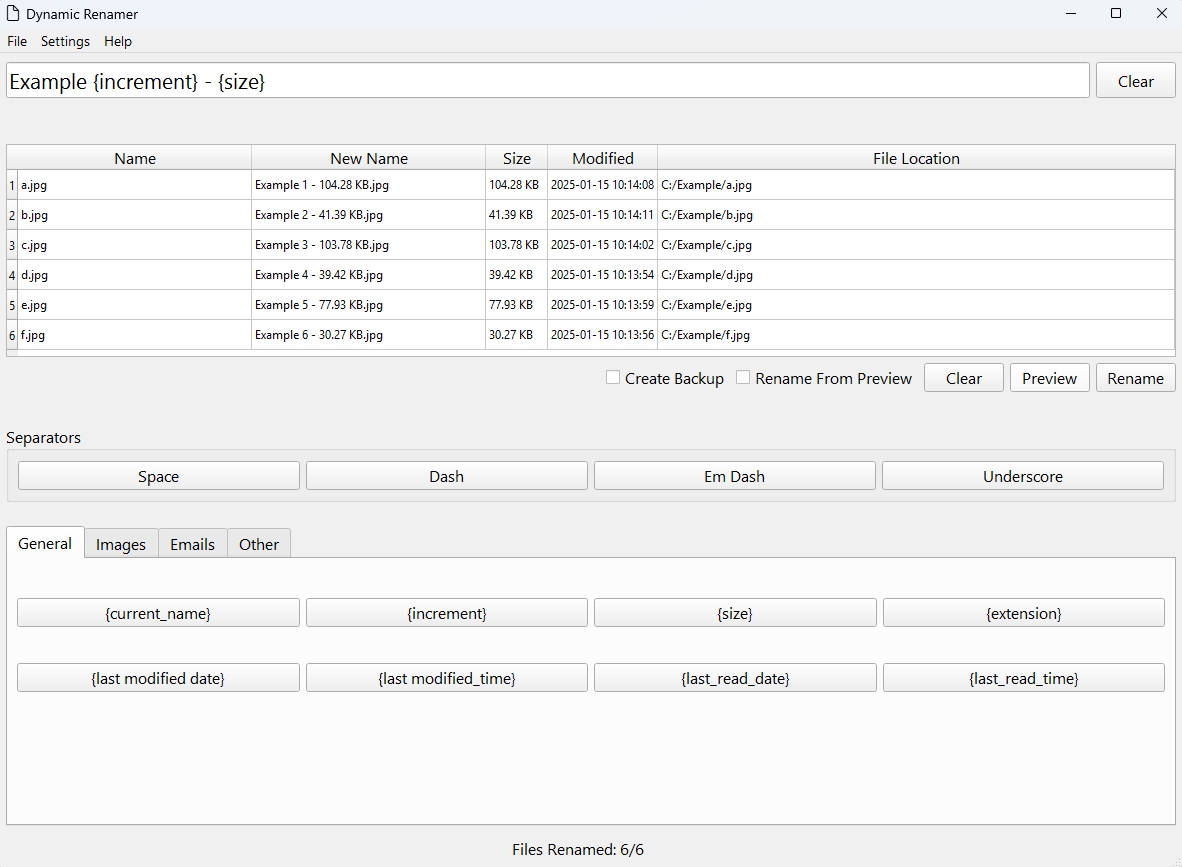Select the b.jpg name cell
Image resolution: width=1182 pixels, height=867 pixels.
[134, 215]
